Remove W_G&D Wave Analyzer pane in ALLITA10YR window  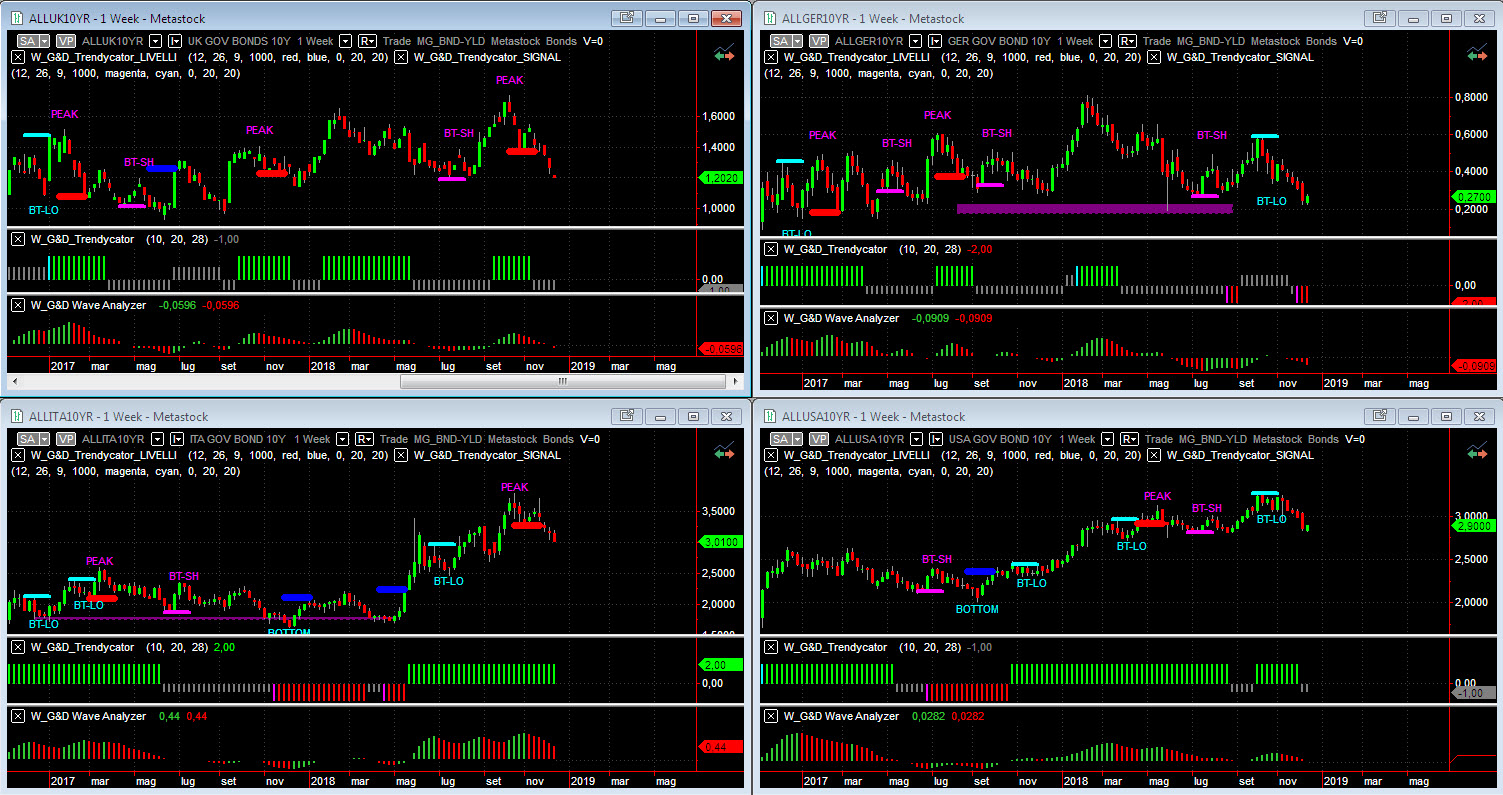coord(17,716)
